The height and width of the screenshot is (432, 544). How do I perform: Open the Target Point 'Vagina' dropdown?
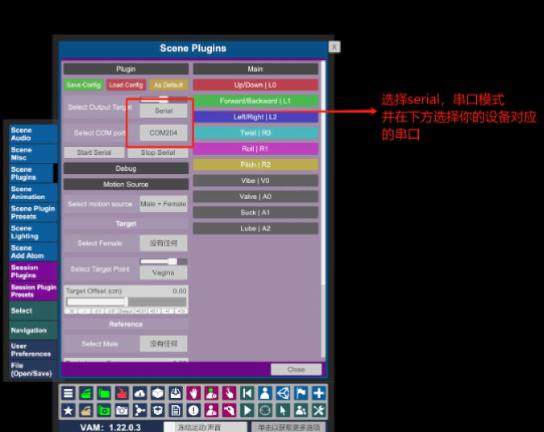pos(163,273)
